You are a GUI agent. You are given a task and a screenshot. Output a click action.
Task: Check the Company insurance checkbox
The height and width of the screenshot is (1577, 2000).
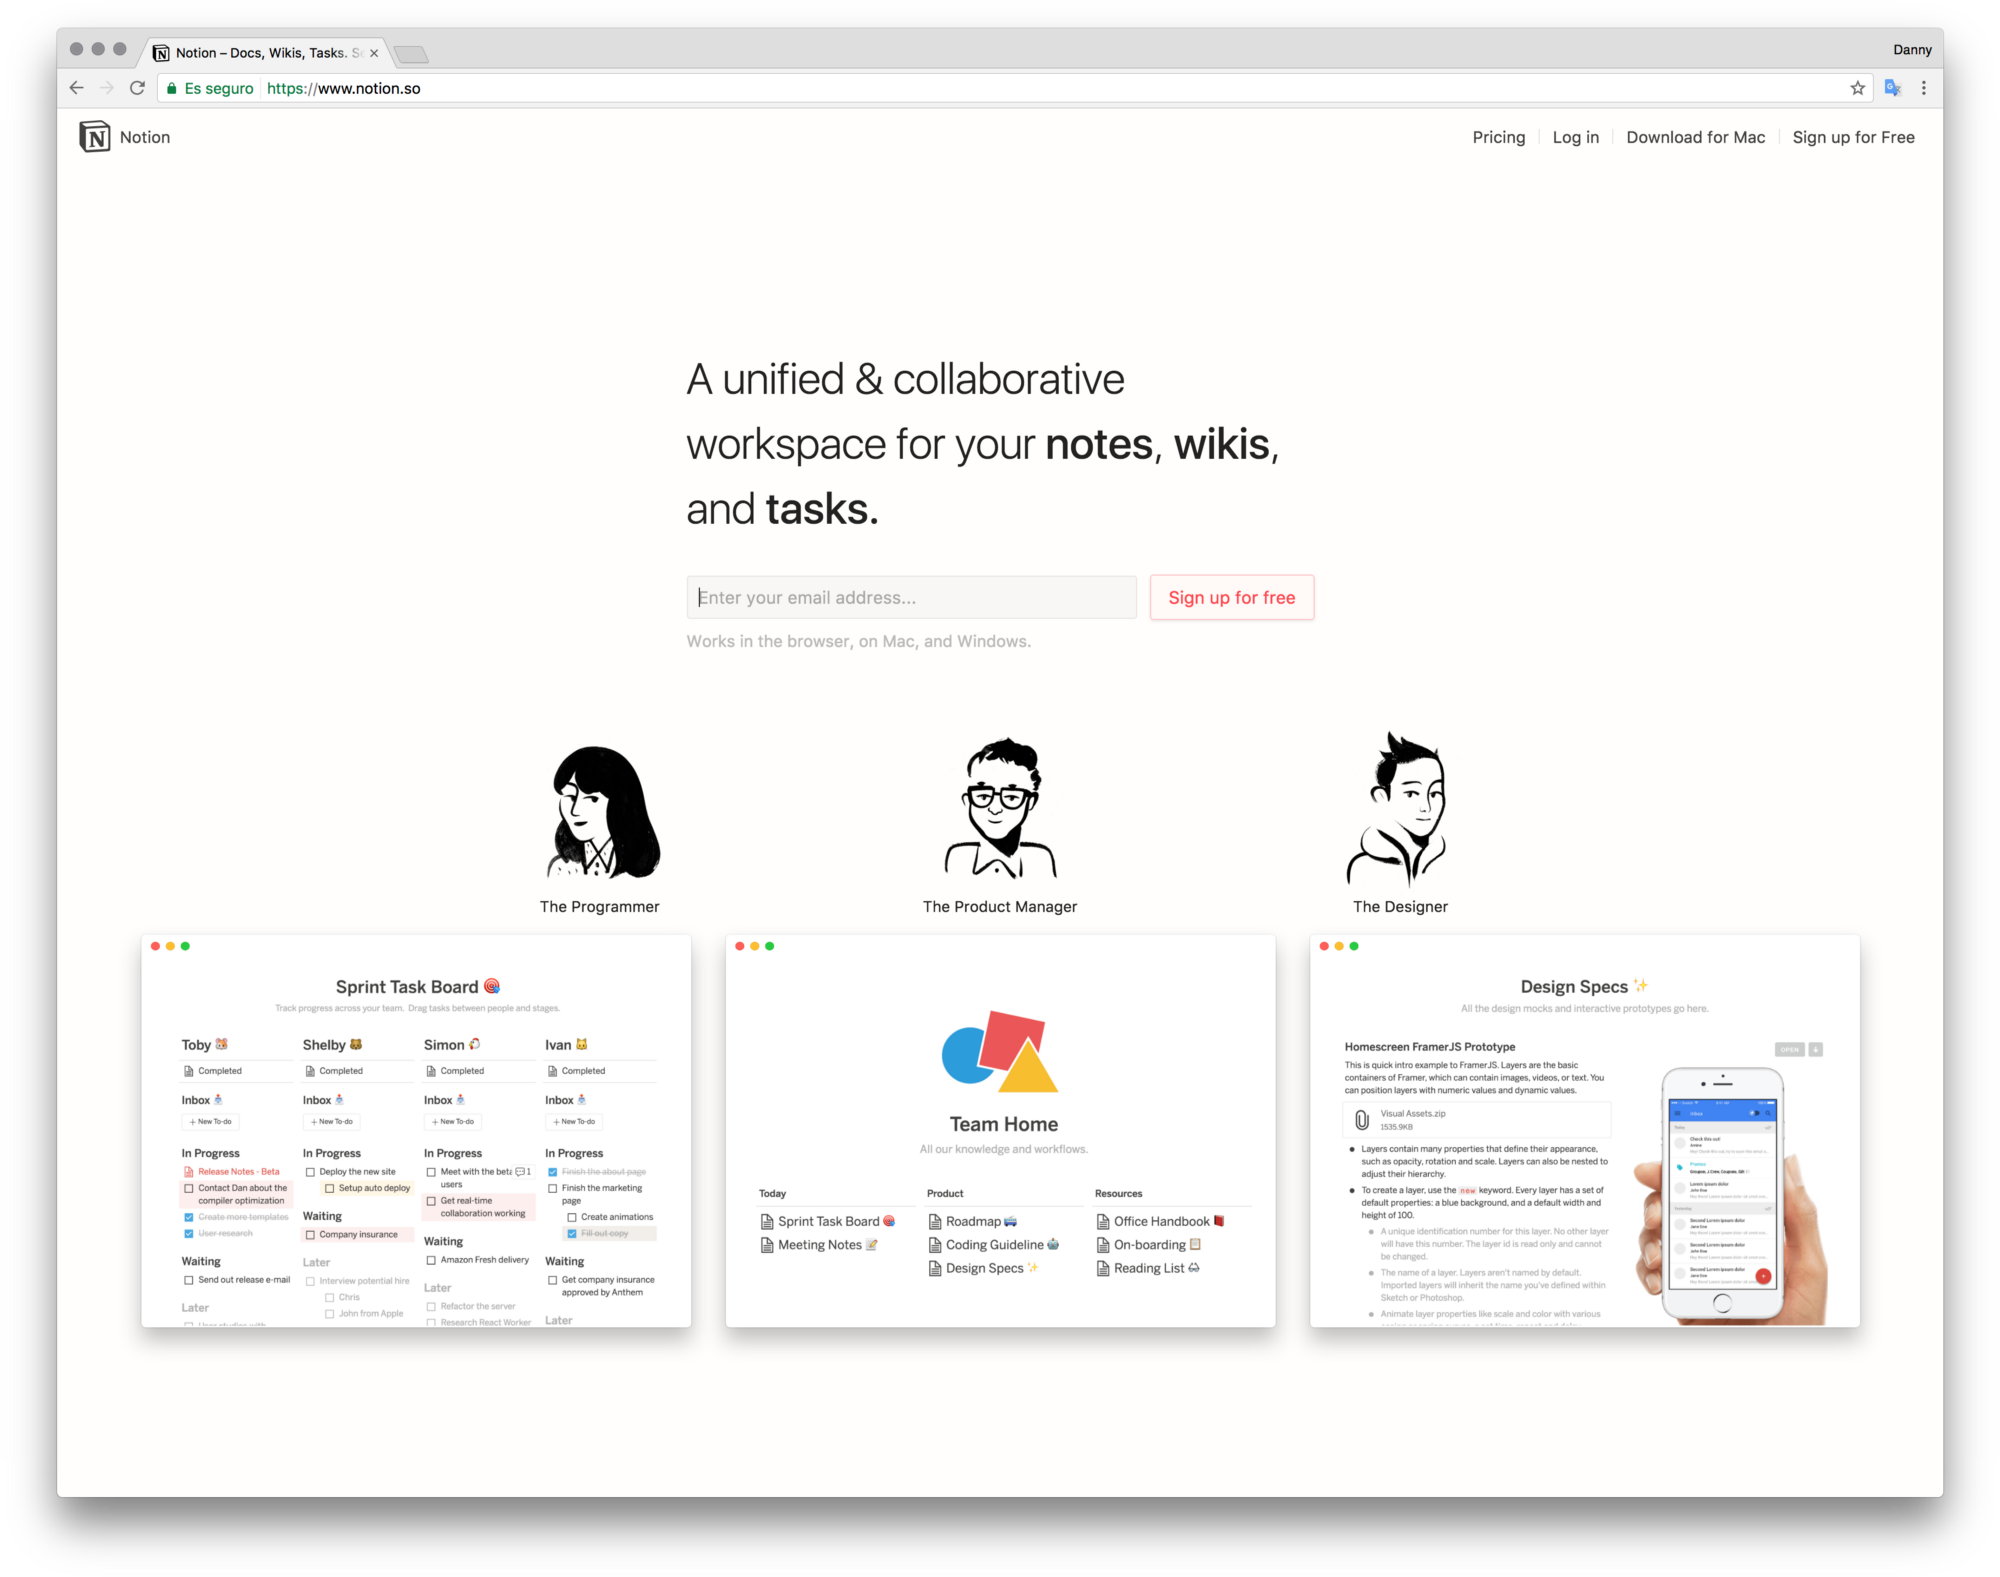310,1235
